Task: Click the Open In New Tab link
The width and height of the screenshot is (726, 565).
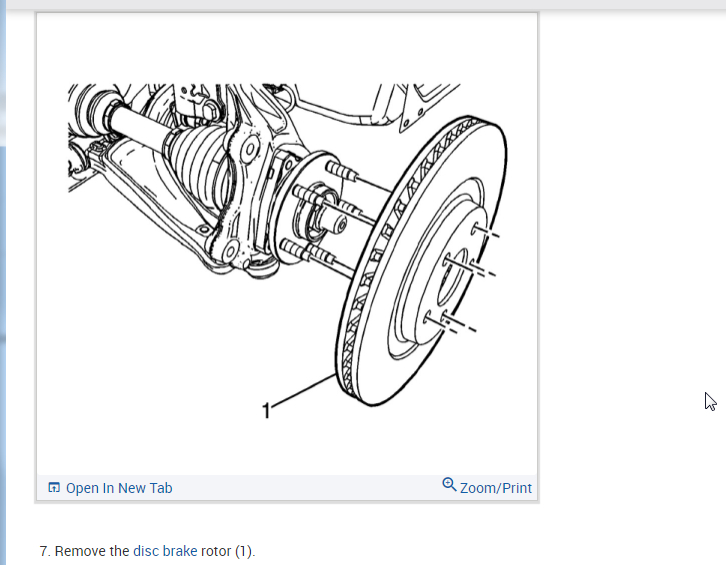Action: 119,488
